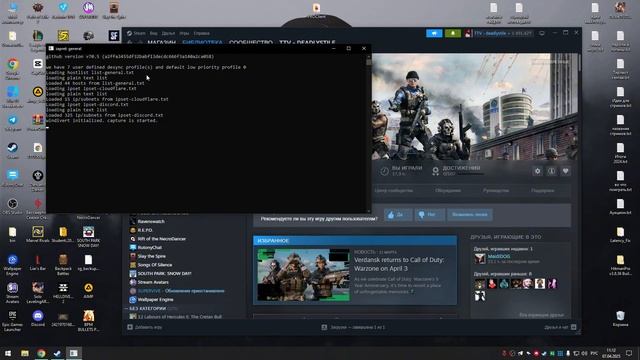
Task: Add game to favorites with heart icon
Action: point(566,171)
